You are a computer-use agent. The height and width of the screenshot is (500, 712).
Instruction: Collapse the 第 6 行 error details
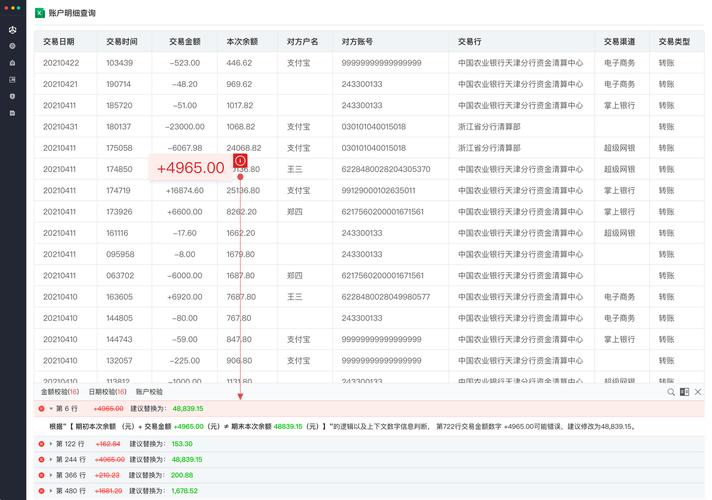click(51, 409)
